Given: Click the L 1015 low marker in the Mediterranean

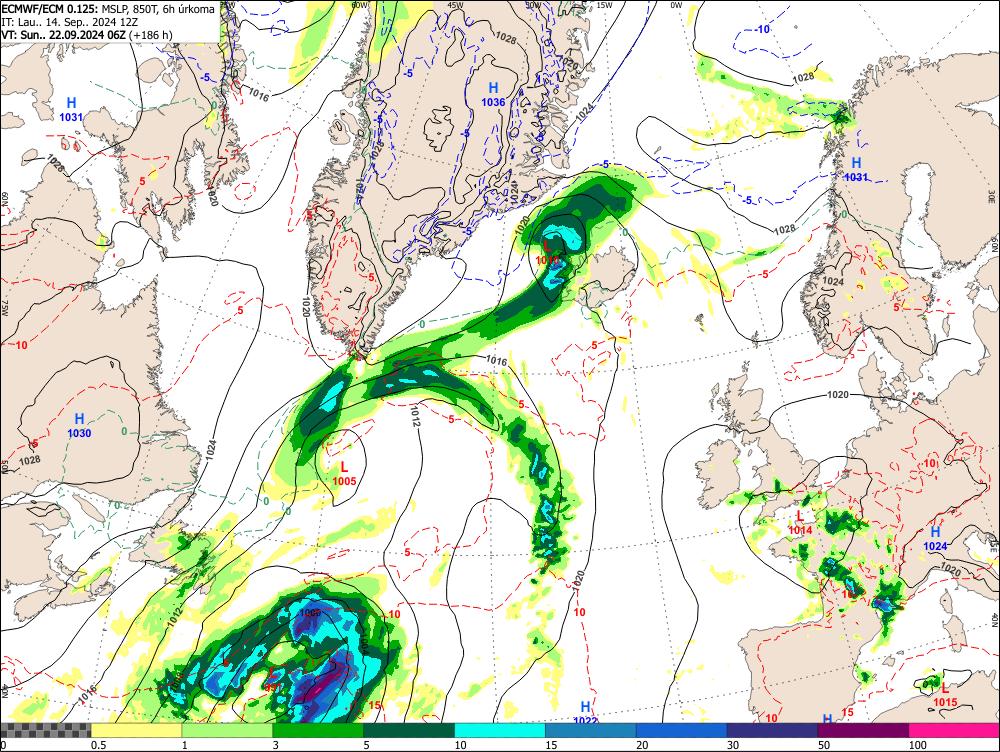Looking at the screenshot, I should pos(945,695).
